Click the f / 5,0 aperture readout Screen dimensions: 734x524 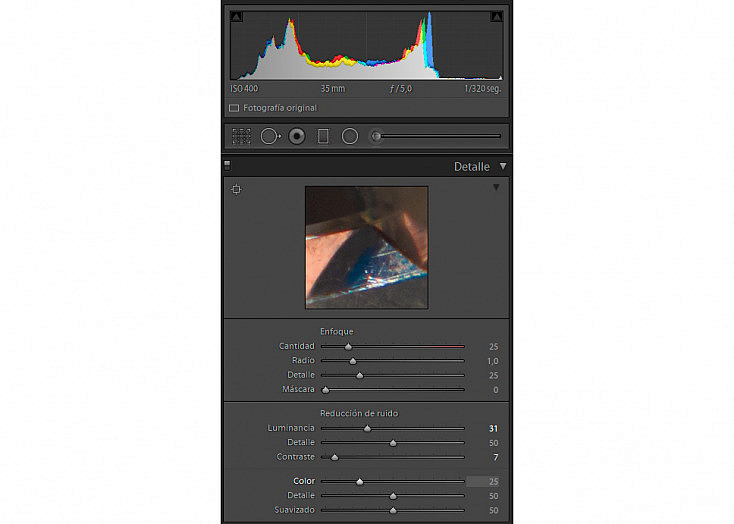coord(401,89)
